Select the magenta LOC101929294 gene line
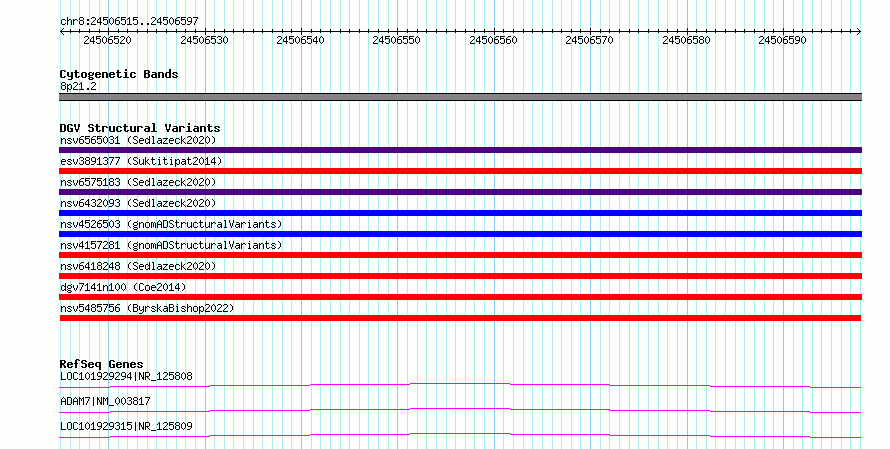The height and width of the screenshot is (449, 890). [x=460, y=386]
